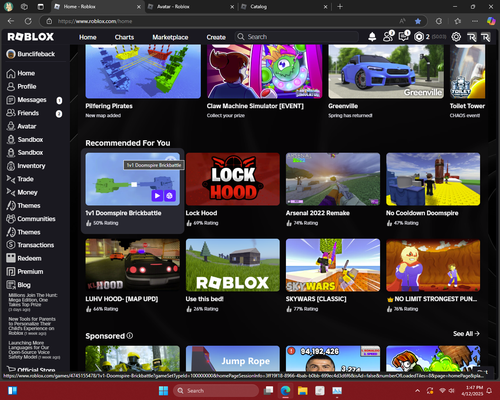The height and width of the screenshot is (400, 500).
Task: Switch to the Avatar - Roblox tab
Action: pos(190,7)
